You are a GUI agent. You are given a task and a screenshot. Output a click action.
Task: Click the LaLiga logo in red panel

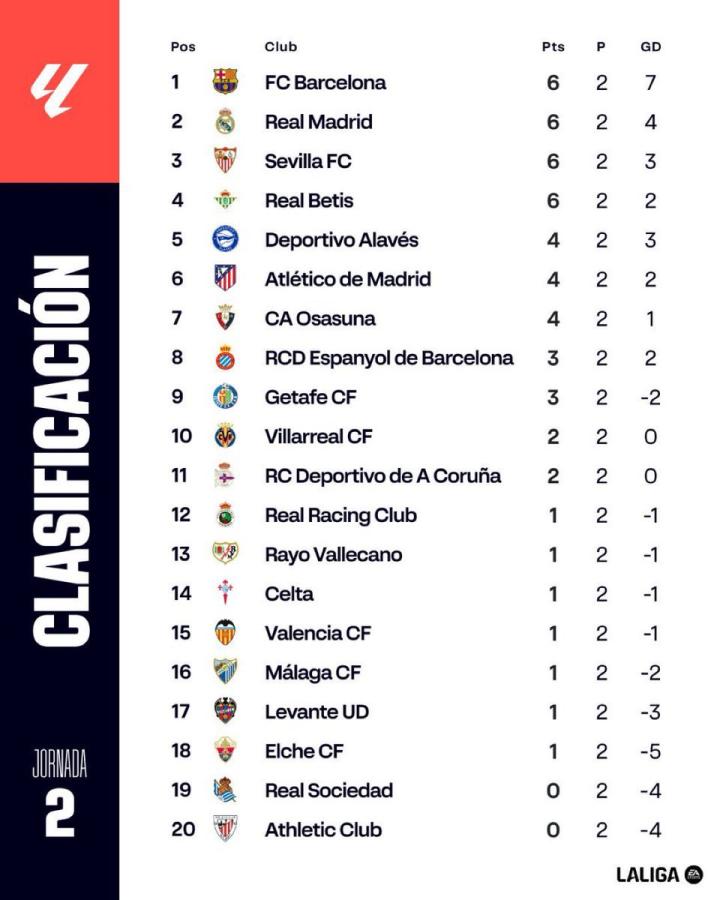pos(60,91)
